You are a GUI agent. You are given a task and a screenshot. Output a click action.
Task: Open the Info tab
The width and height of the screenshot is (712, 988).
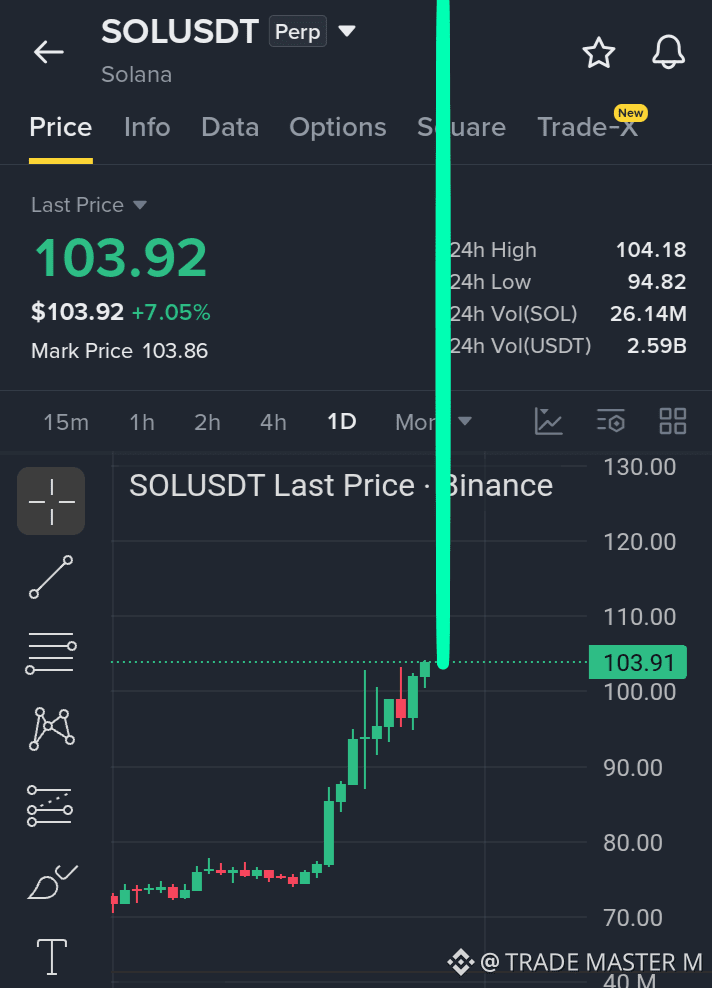click(147, 127)
